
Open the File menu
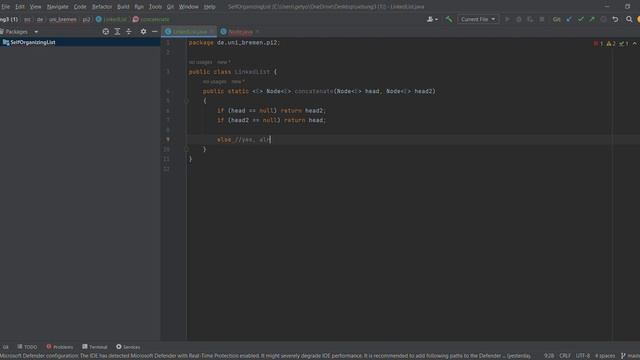[5, 7]
